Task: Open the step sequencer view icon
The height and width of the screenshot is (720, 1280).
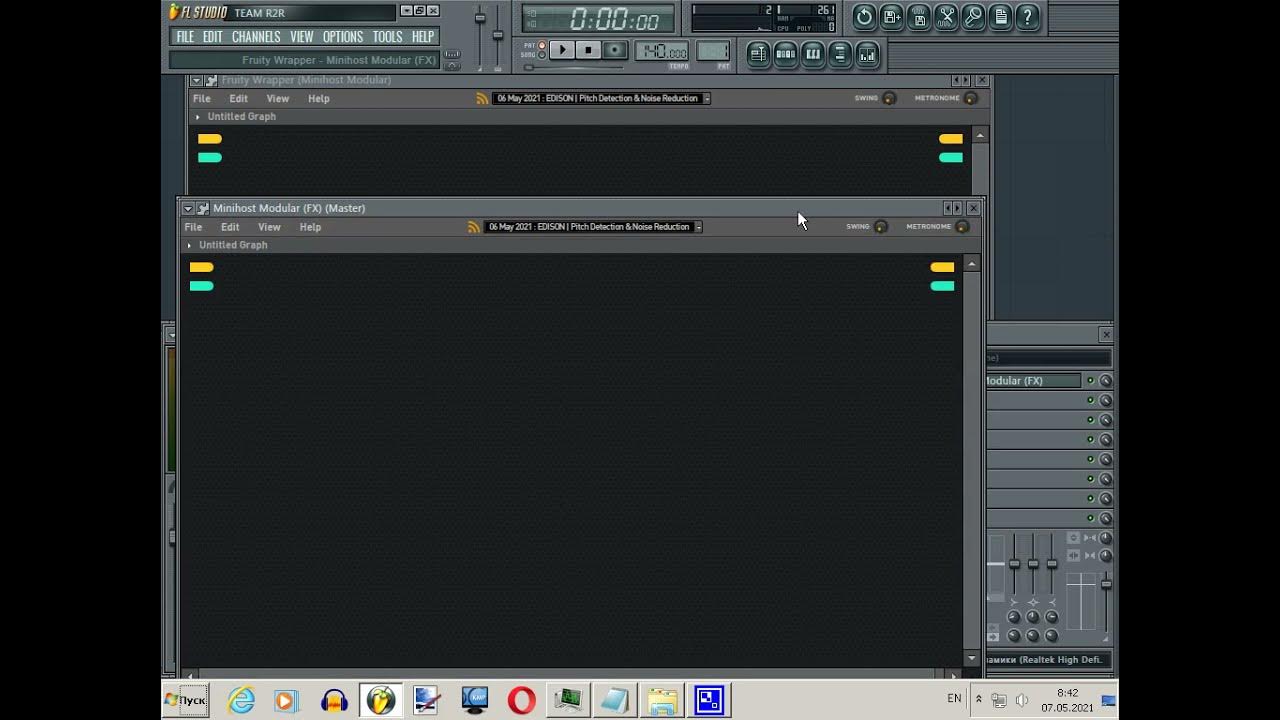Action: 786,55
